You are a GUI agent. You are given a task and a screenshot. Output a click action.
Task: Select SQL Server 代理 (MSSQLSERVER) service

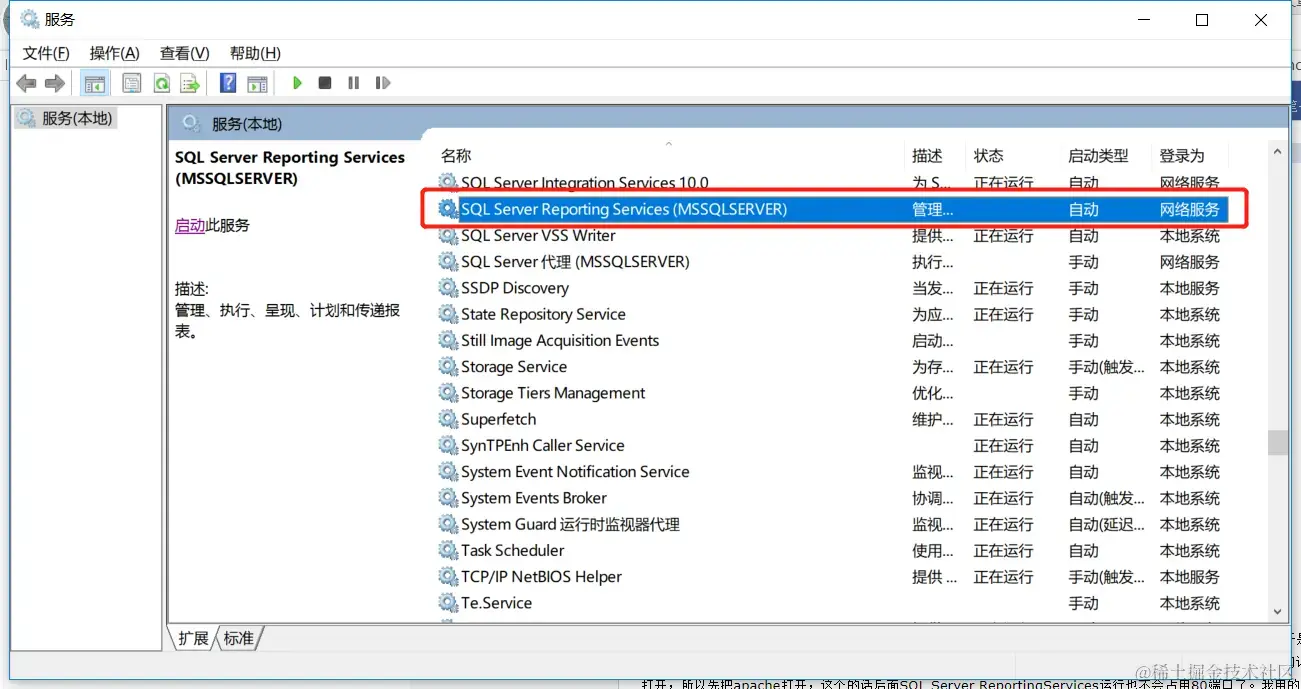coord(832,262)
